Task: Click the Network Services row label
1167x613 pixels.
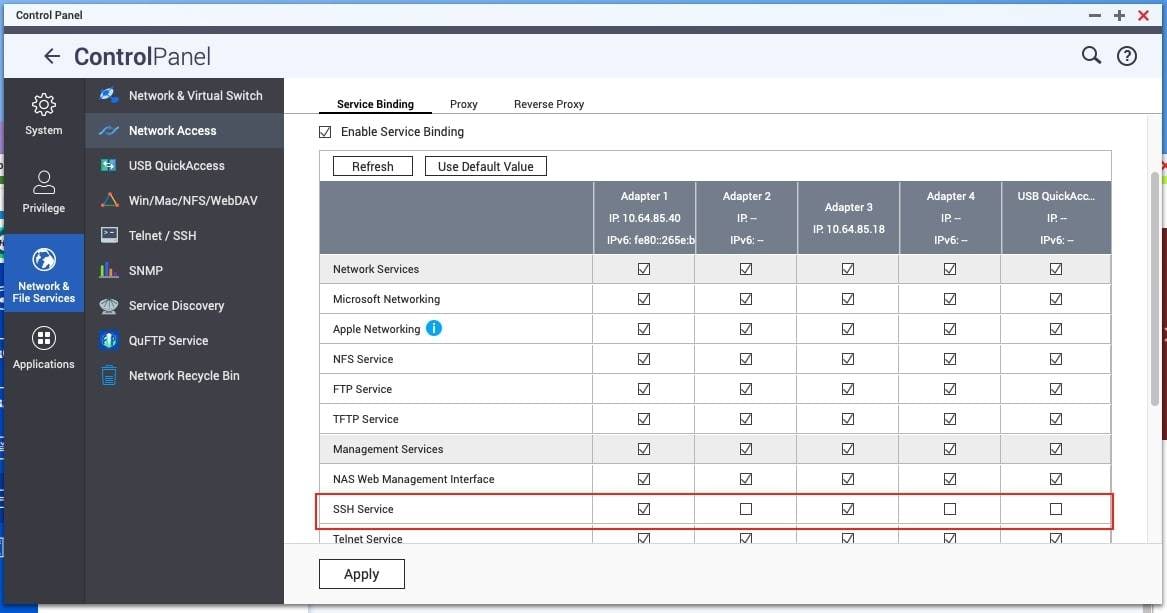Action: 376,269
